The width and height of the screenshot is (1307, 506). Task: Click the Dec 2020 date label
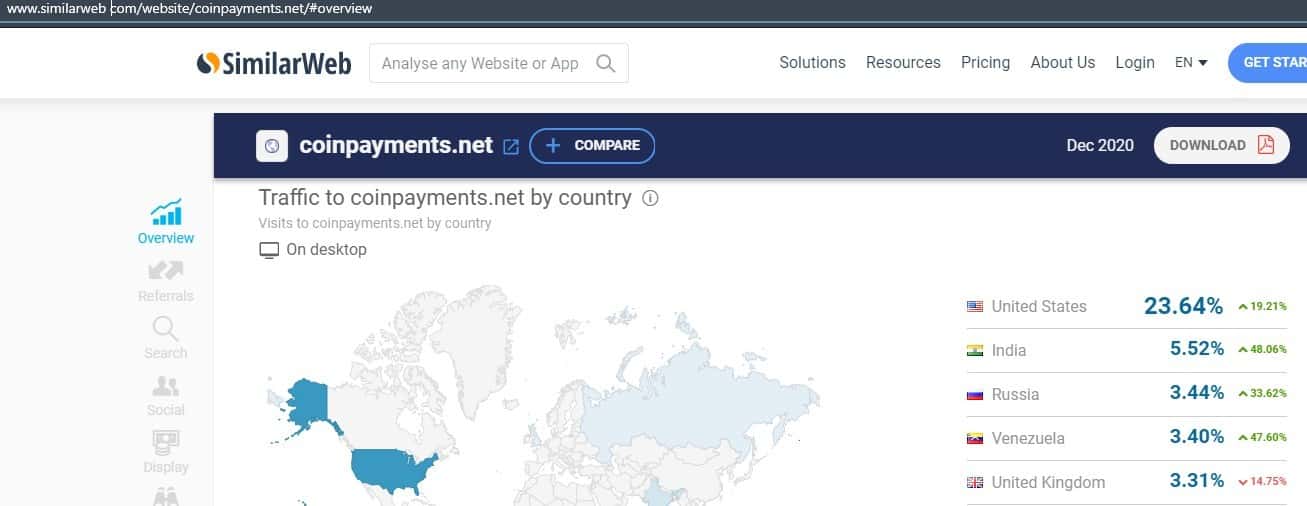1100,145
